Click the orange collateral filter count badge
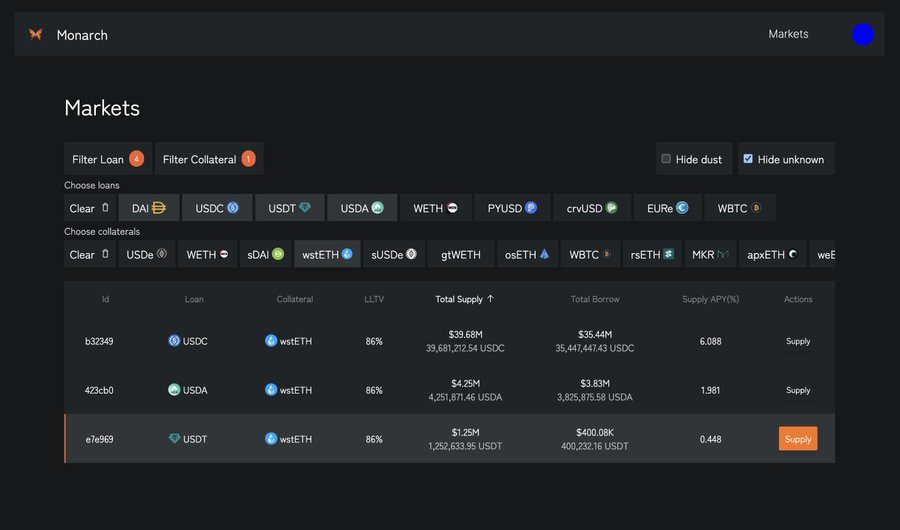 click(248, 158)
